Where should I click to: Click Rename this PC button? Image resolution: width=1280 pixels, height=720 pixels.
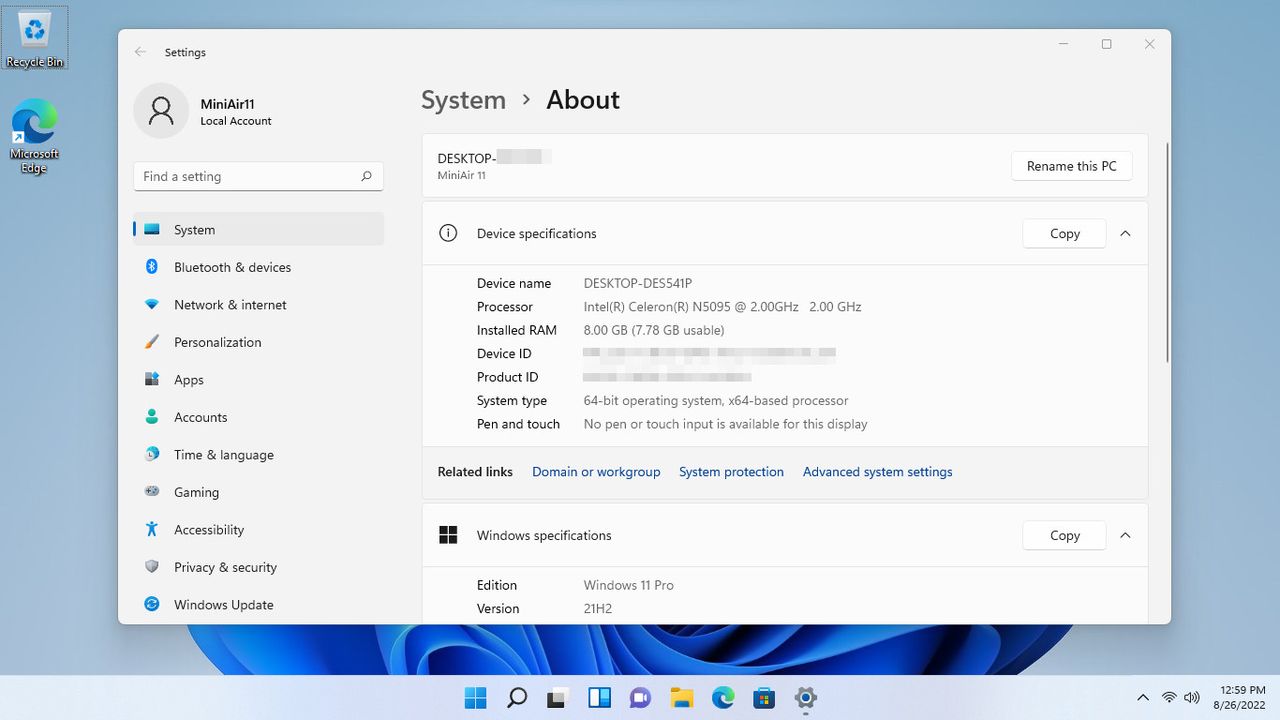pos(1072,166)
